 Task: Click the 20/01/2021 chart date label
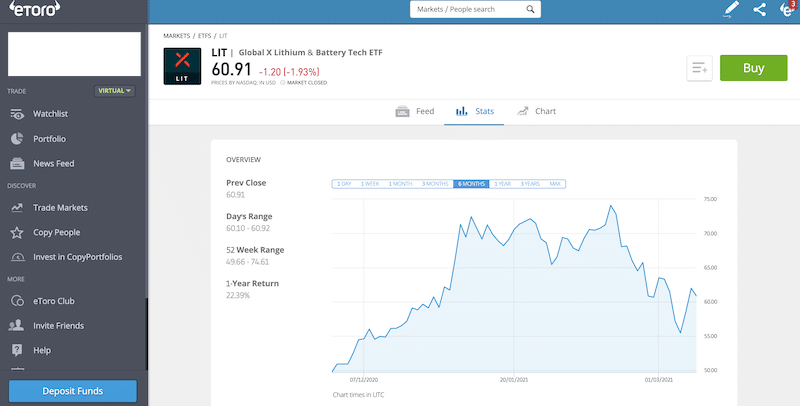pyautogui.click(x=513, y=380)
